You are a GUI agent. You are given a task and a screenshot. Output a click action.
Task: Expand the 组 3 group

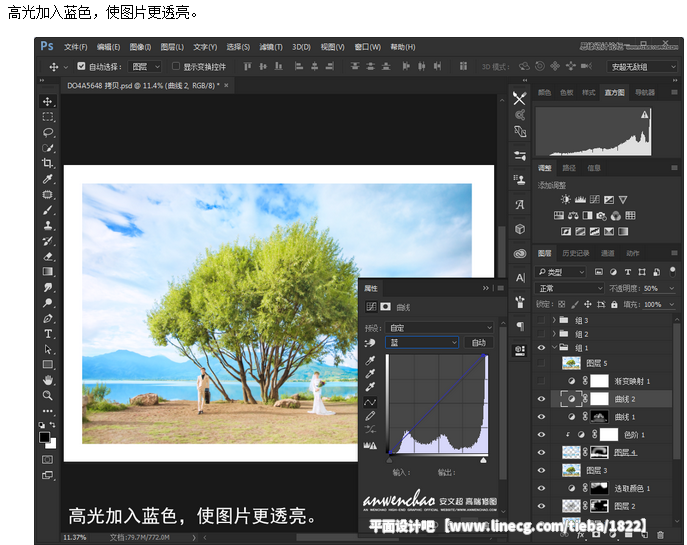(554, 320)
